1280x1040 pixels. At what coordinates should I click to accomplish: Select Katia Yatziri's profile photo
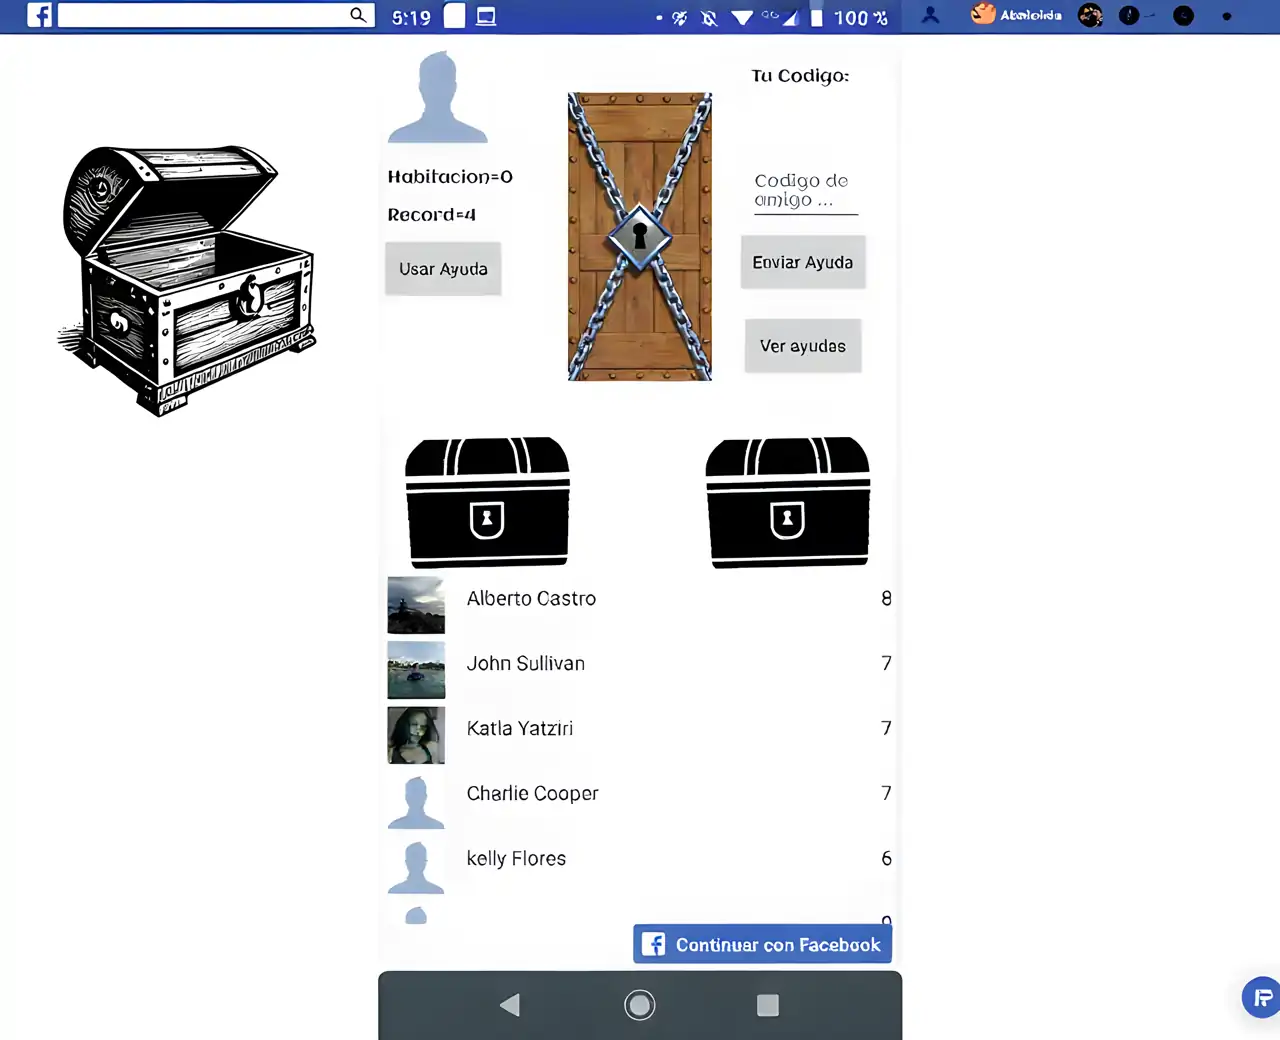coord(416,735)
